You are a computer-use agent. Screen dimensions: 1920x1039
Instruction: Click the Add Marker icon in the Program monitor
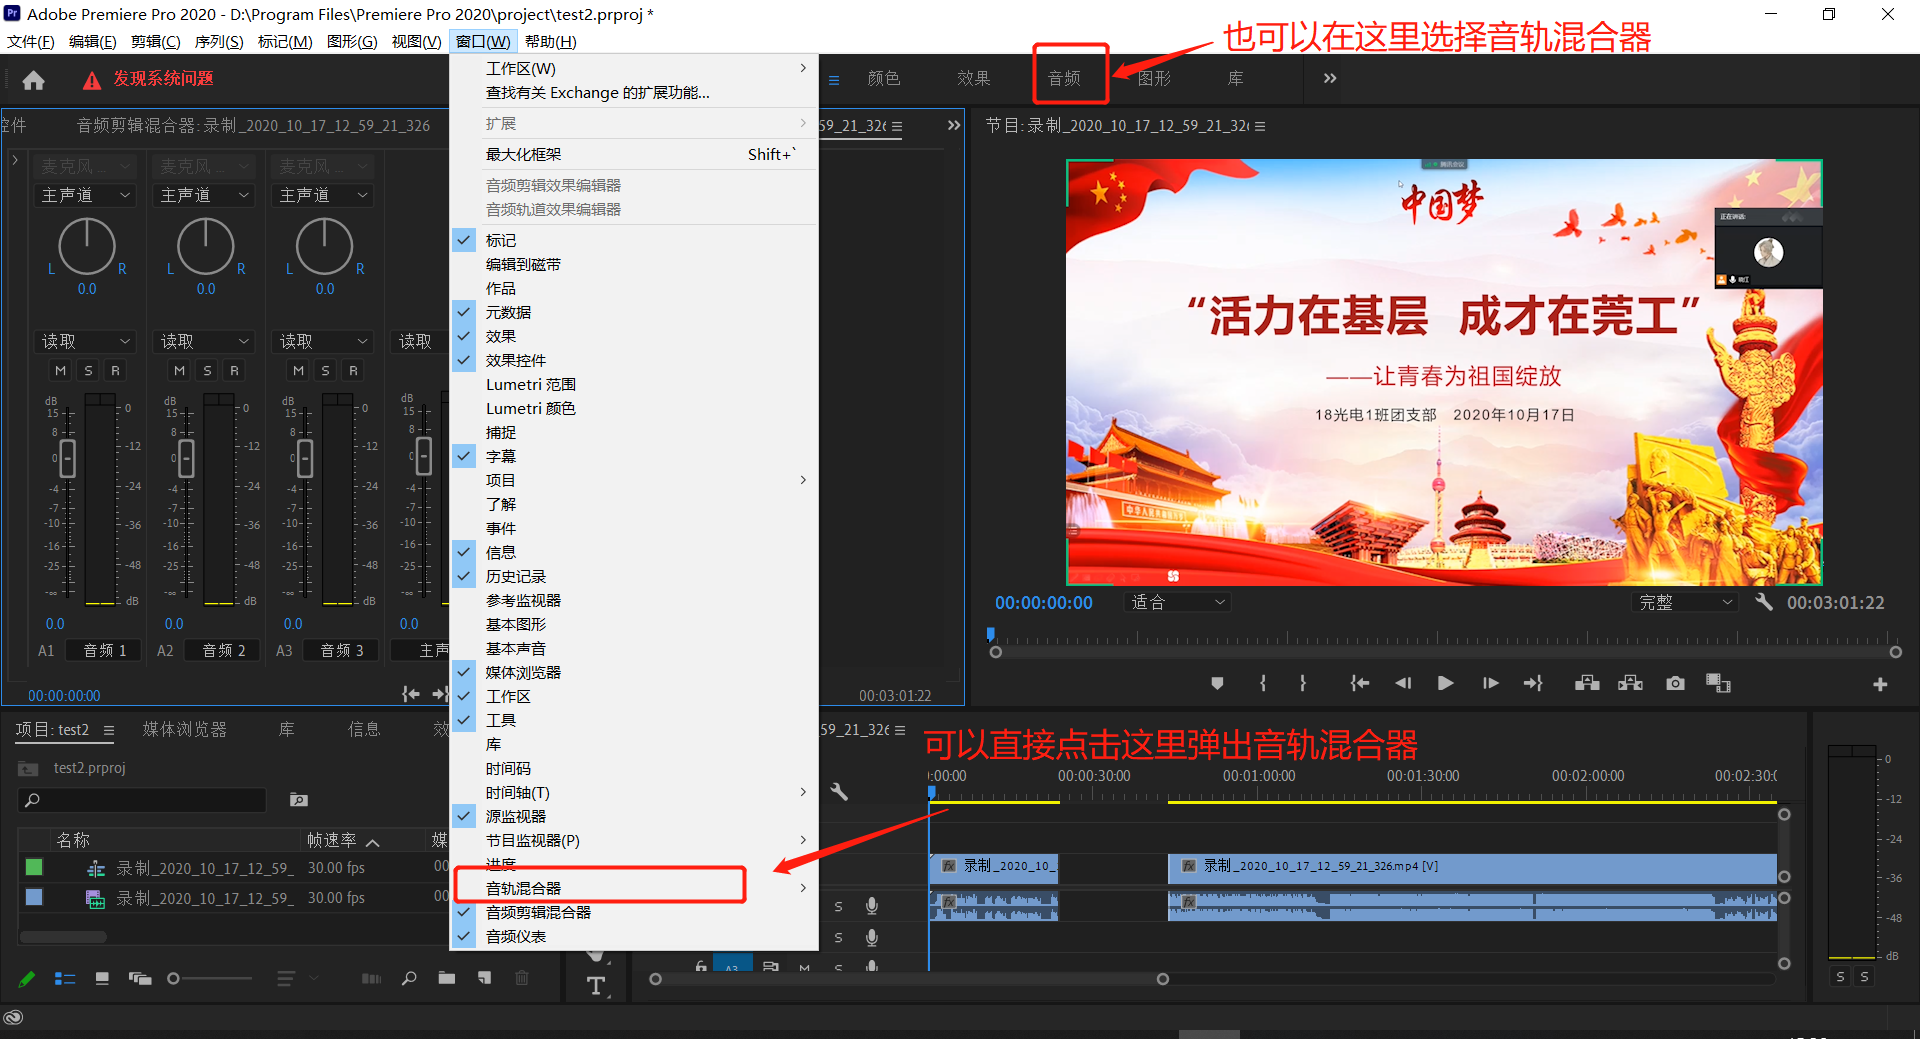[1217, 683]
